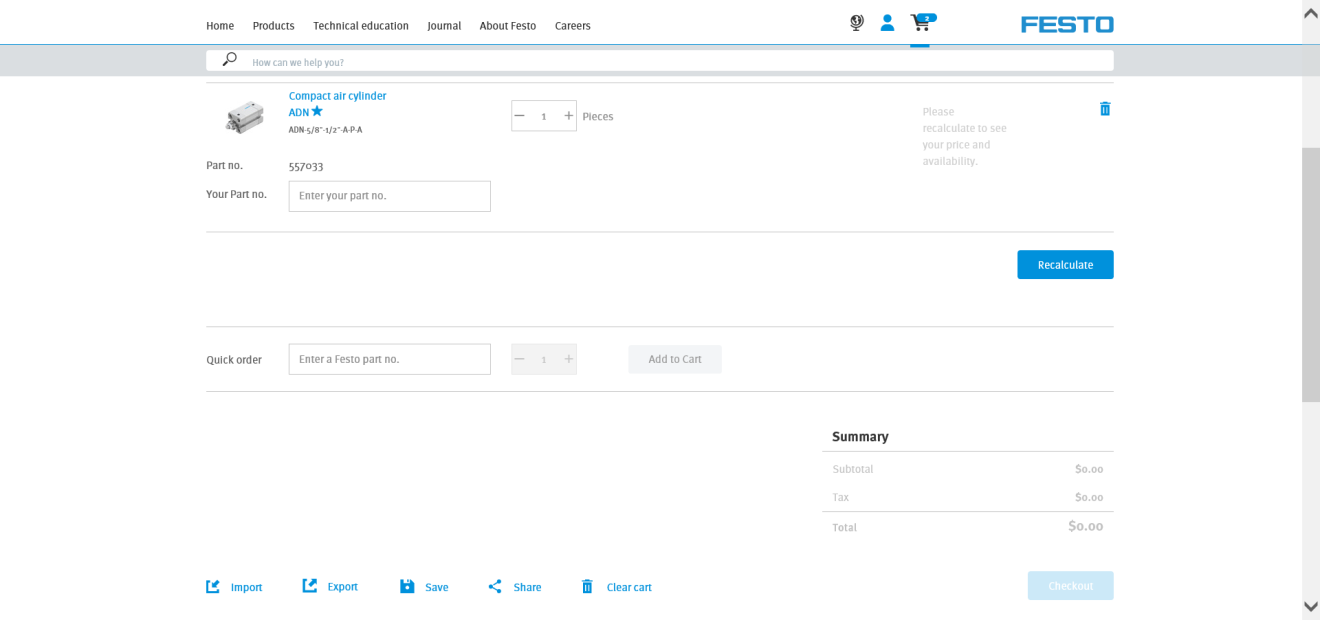Open the shopping cart icon
Screen dimensions: 1320x620
920,22
